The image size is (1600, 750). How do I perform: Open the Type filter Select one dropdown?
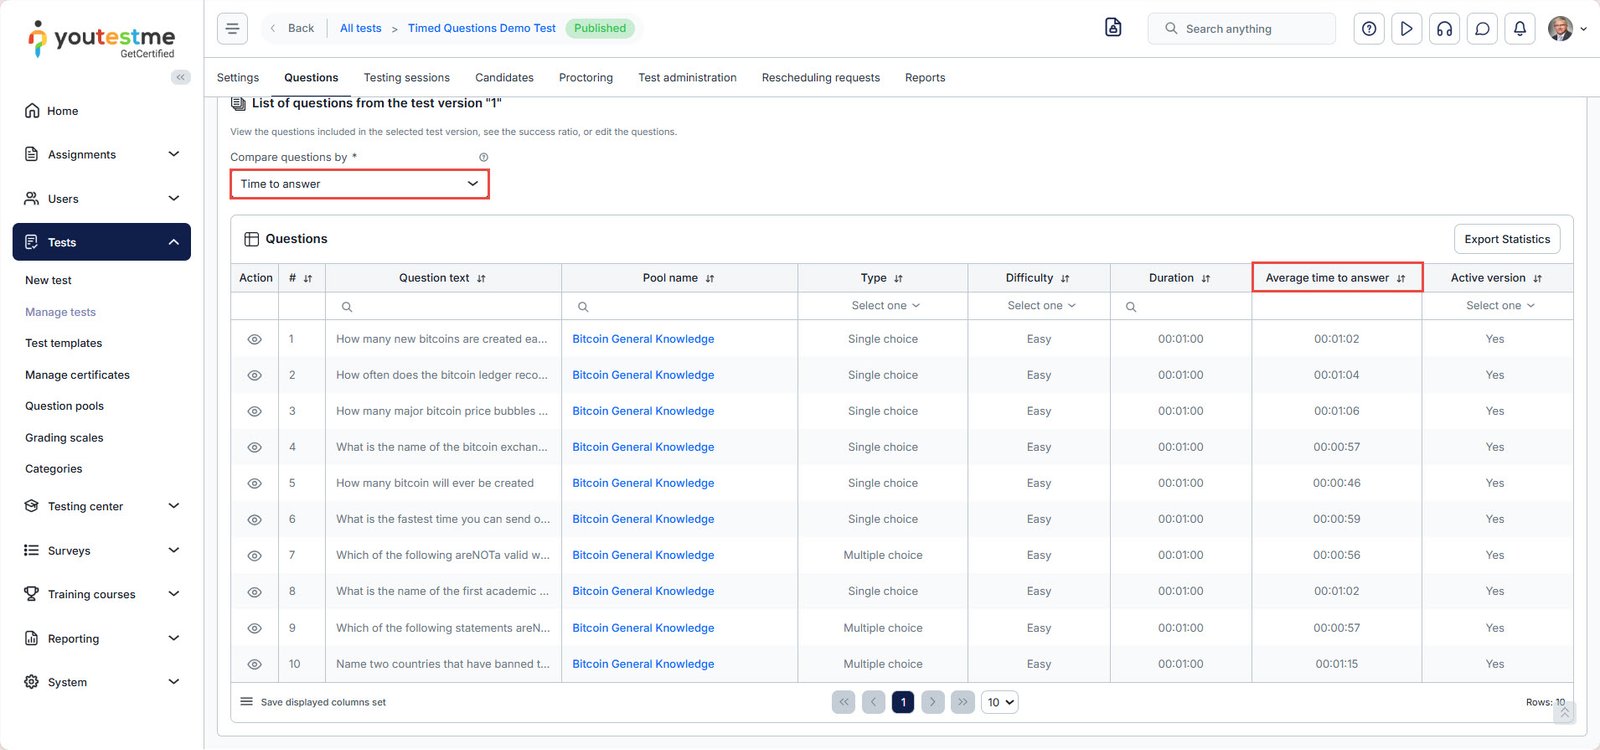(884, 306)
